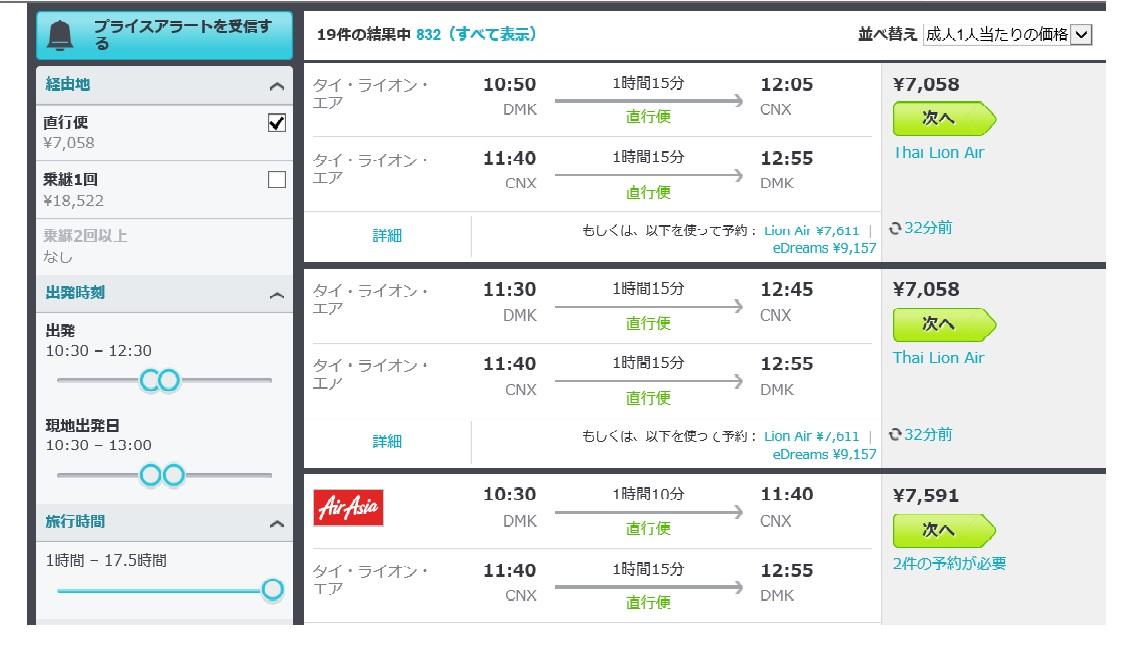This screenshot has height=654, width=1140.
Task: Click refresh icon on first flight result
Action: pyautogui.click(x=895, y=228)
